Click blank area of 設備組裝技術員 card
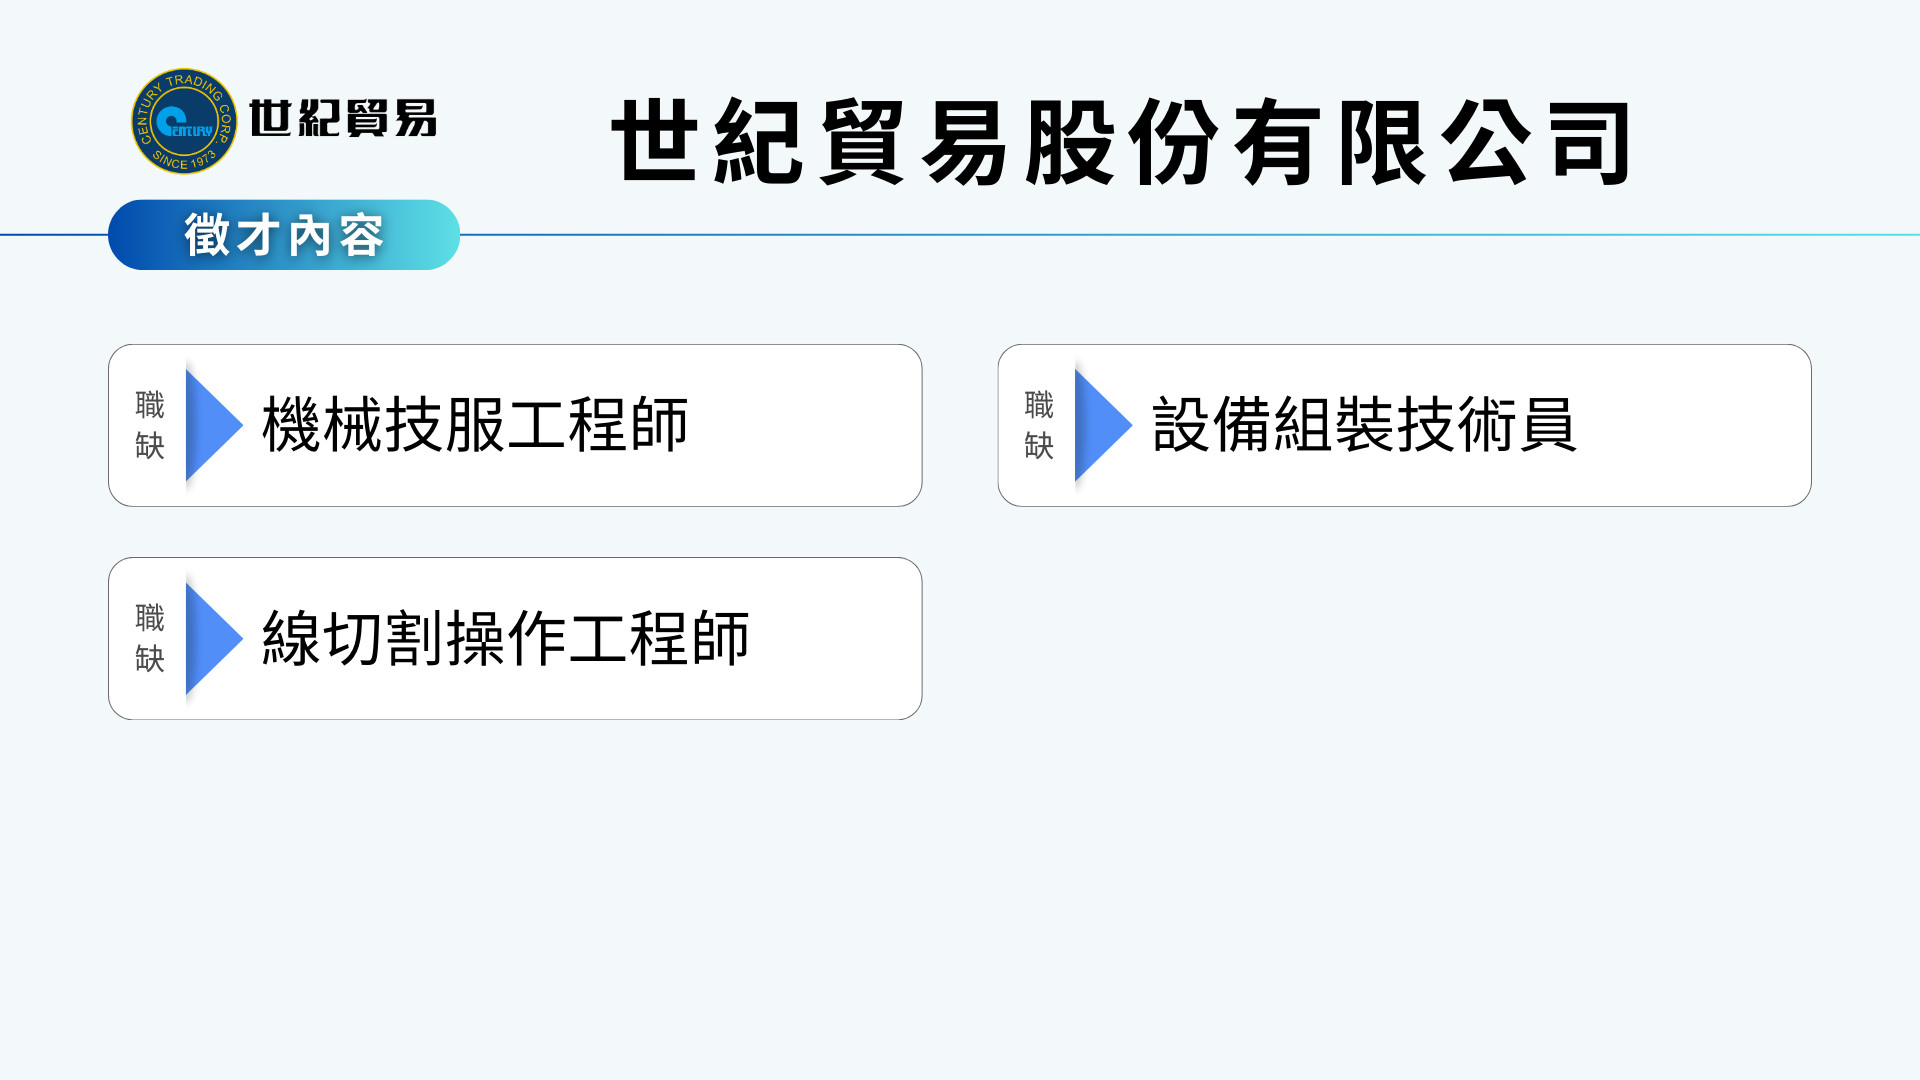This screenshot has height=1080, width=1920. [1700, 425]
